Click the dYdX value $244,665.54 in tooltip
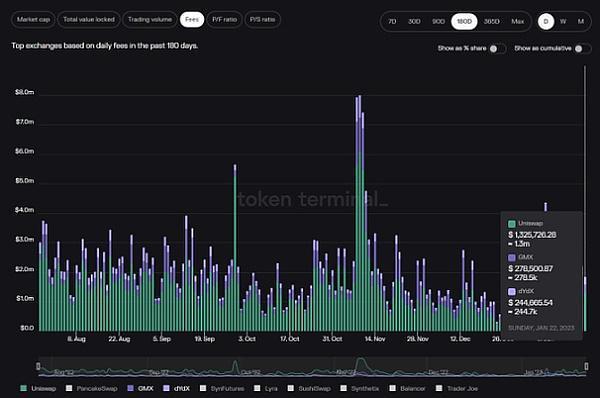Viewport: 600px width, 398px height. [x=530, y=303]
